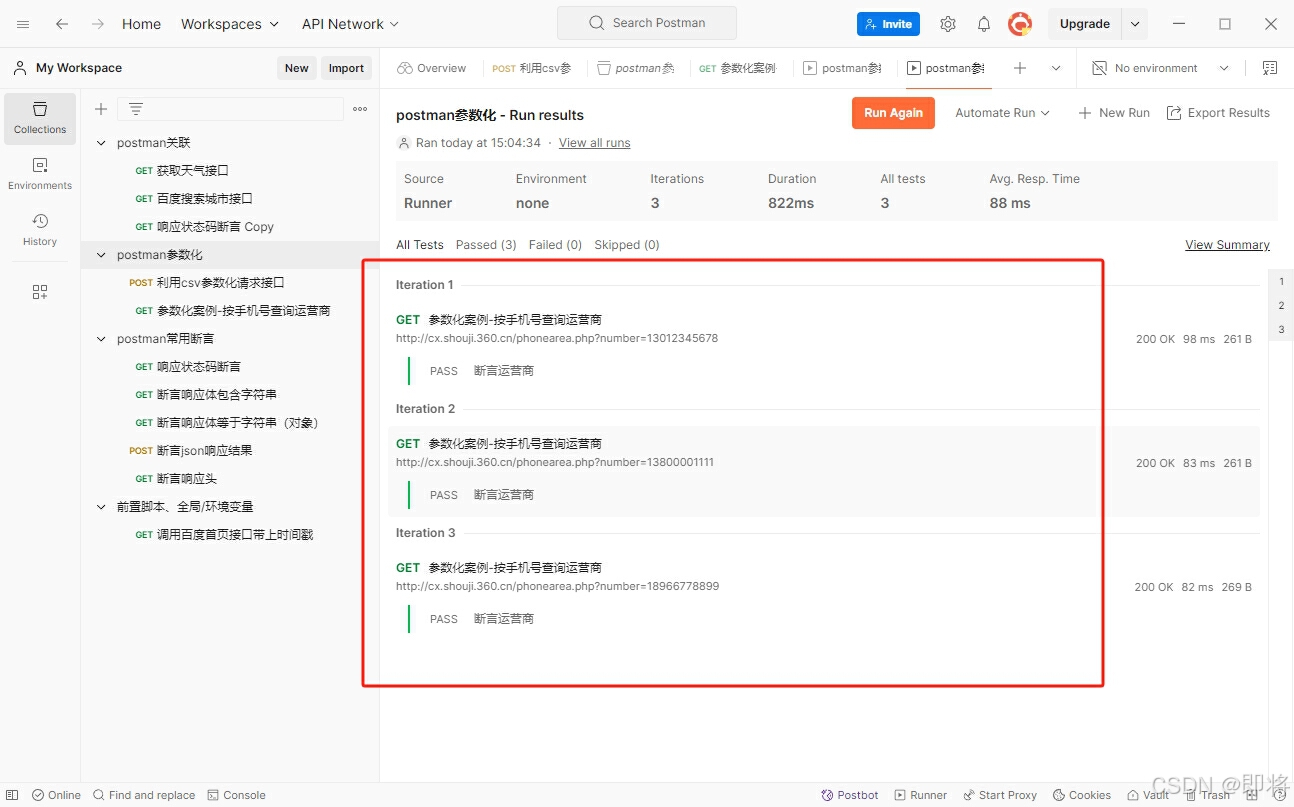Screen dimensions: 1294x807
Task: Select the All Tests filter
Action: 420,245
